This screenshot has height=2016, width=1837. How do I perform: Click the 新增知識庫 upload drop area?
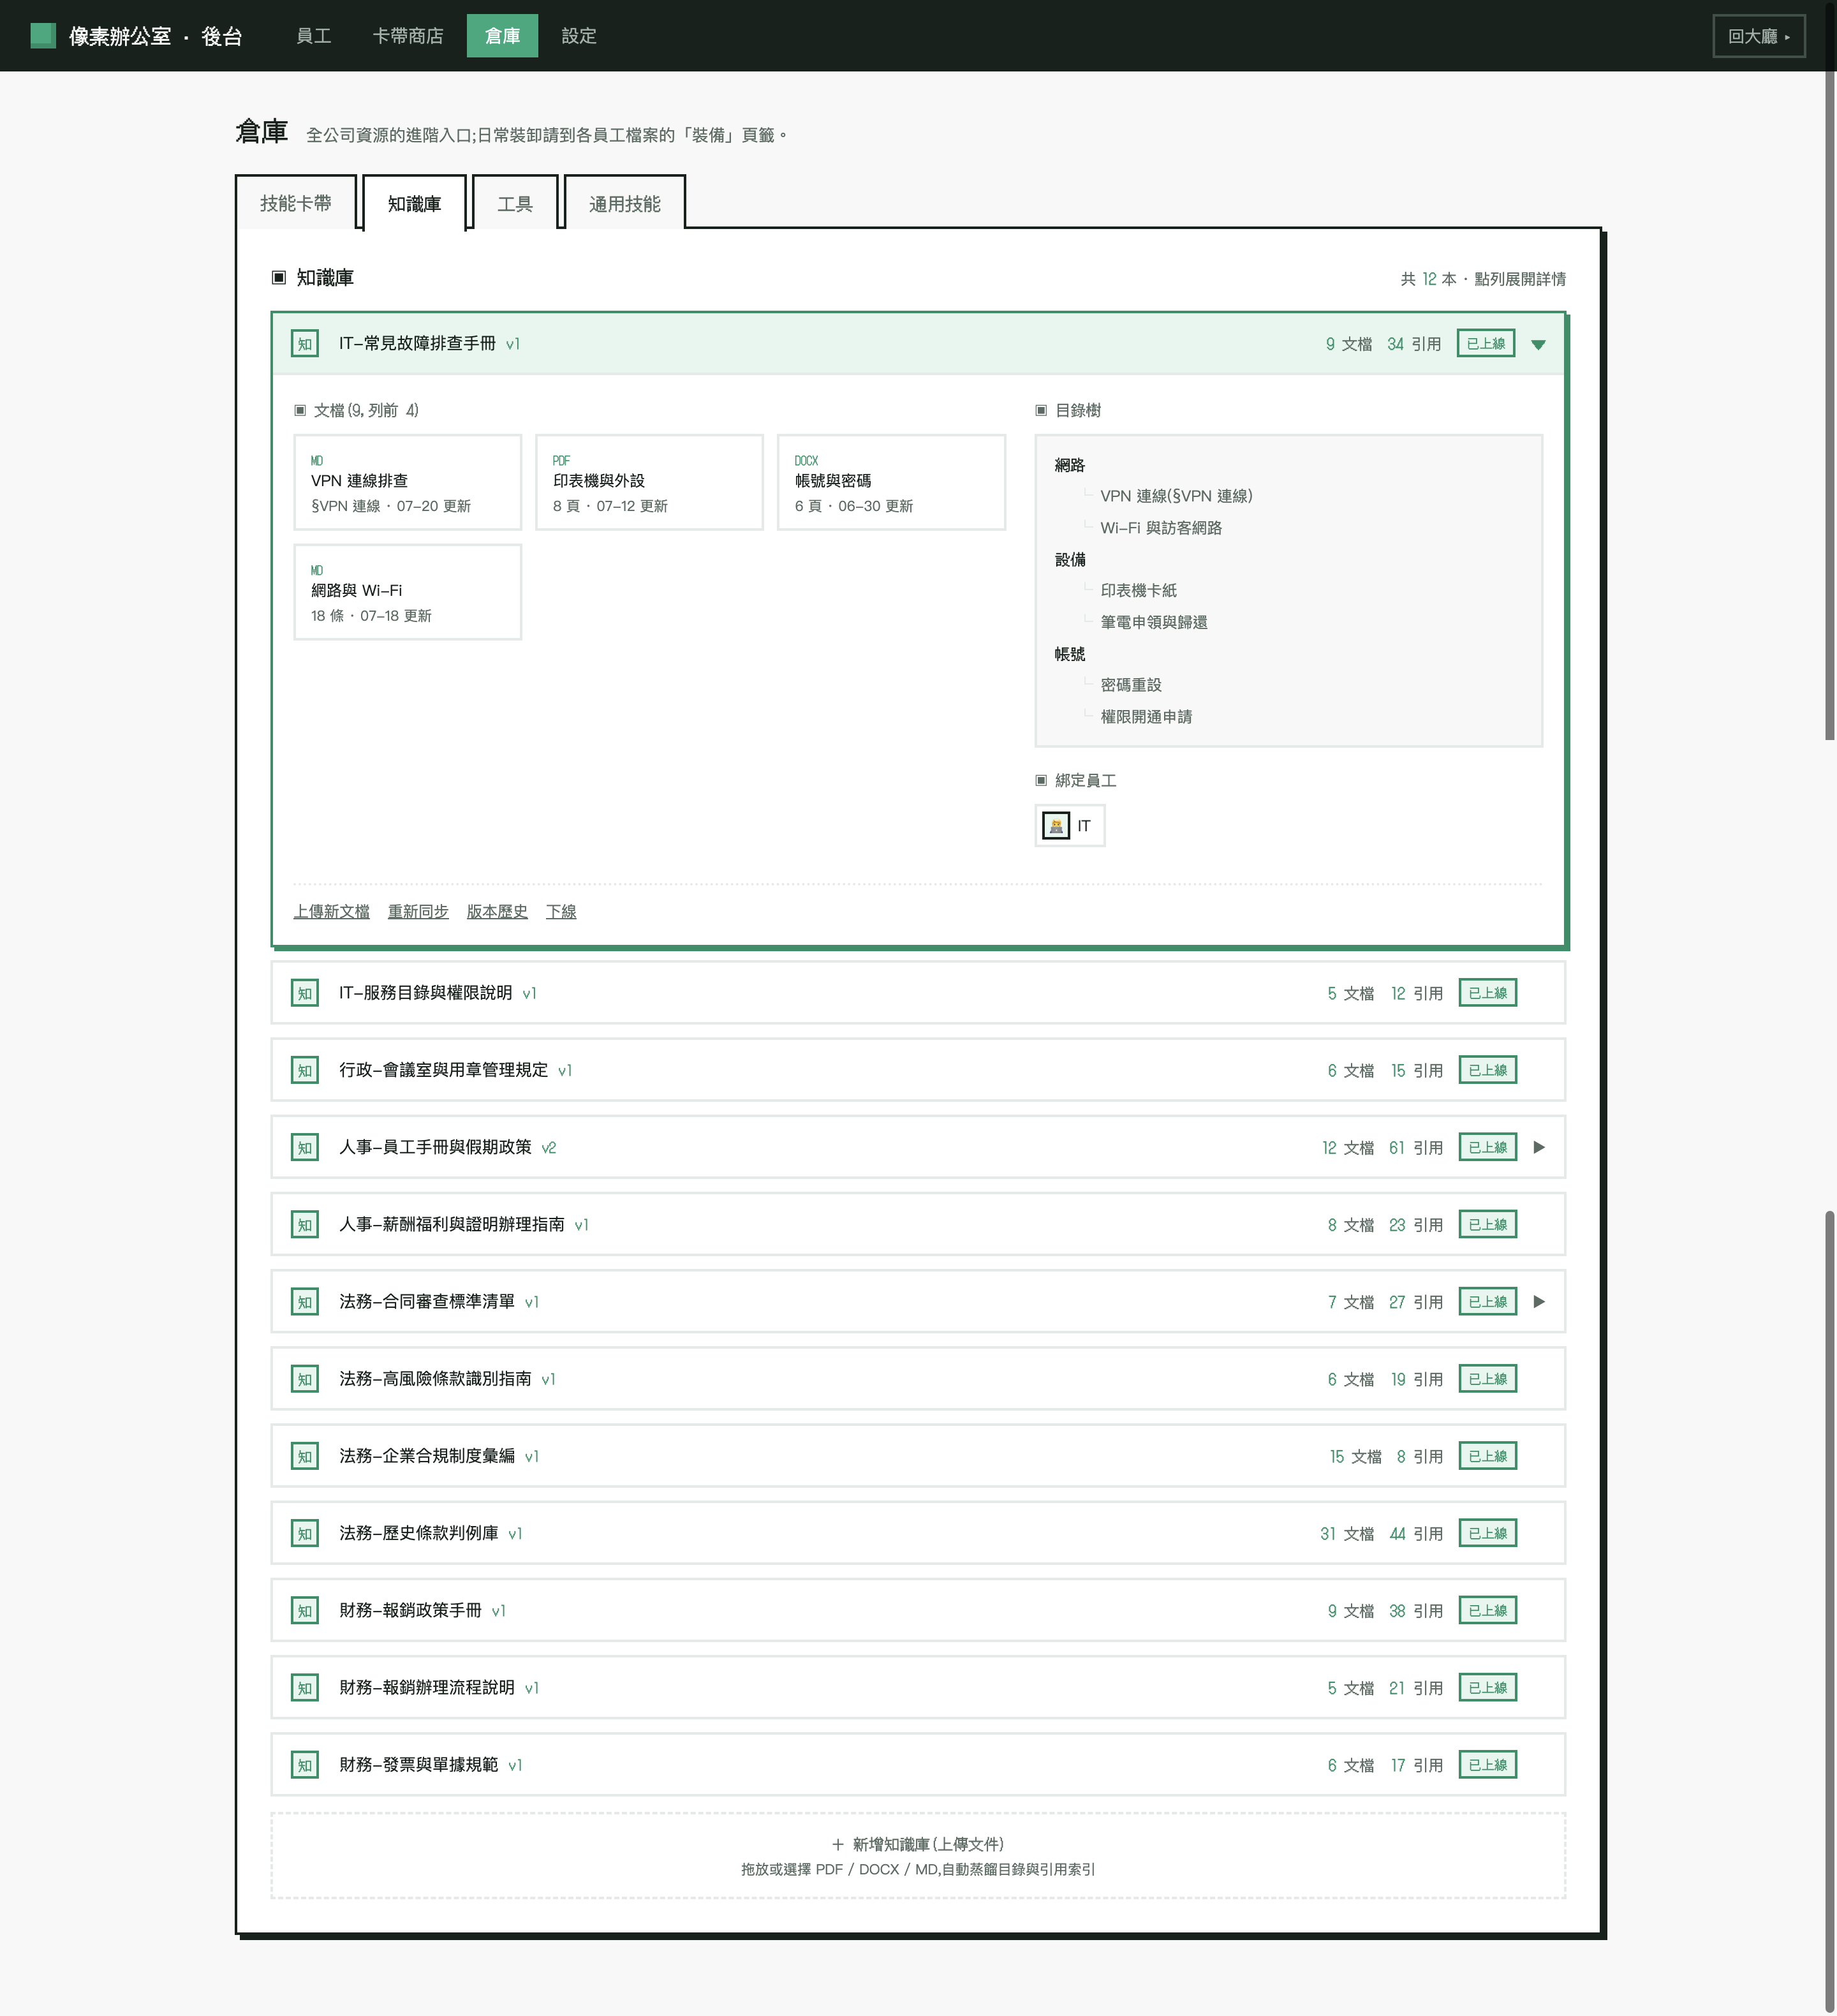[918, 1856]
